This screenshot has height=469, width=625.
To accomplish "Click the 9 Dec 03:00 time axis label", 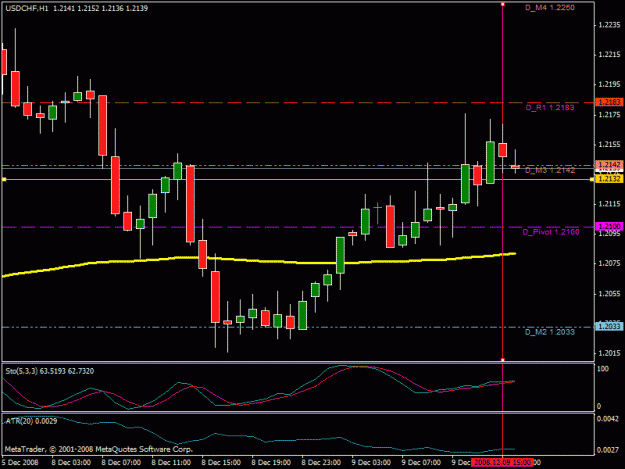I will click(371, 463).
